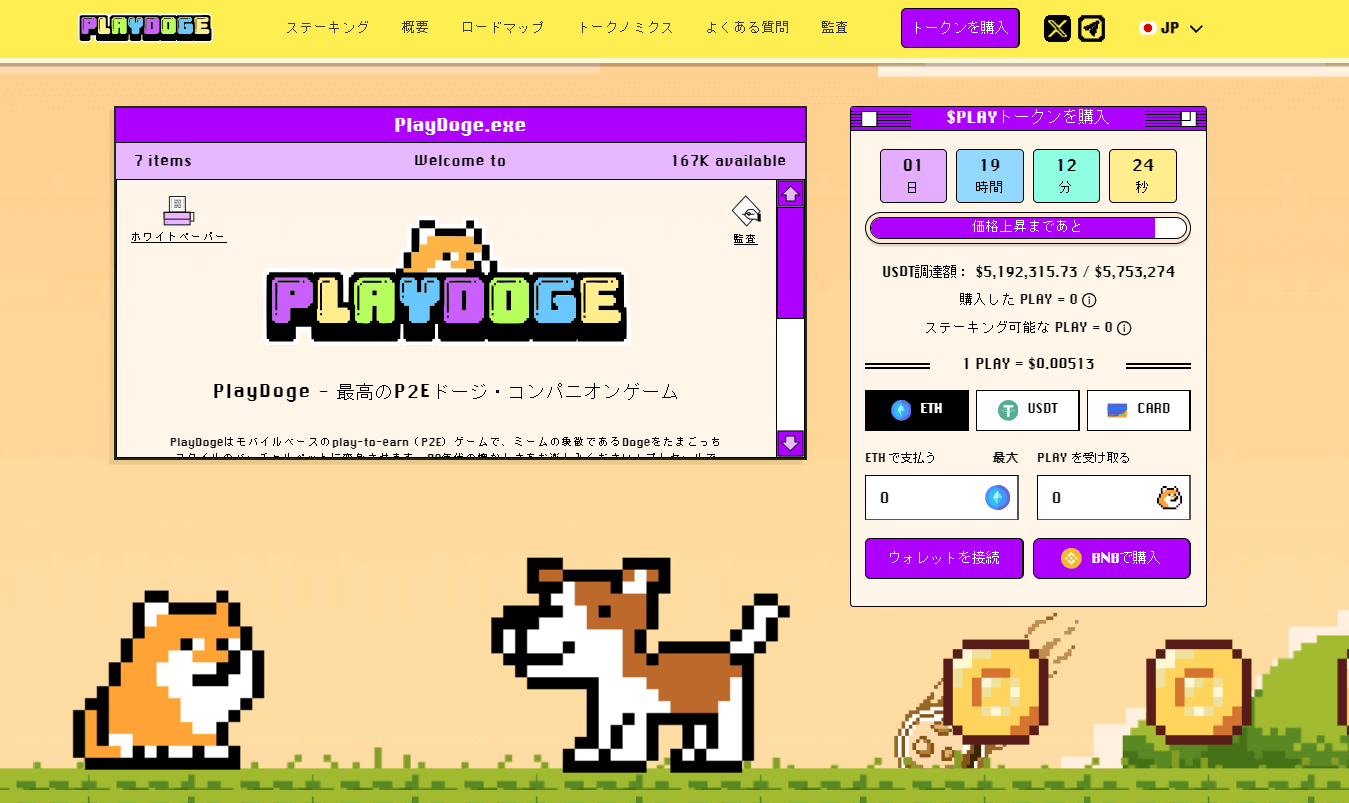1349x803 pixels.
Task: Focus the ETH で支払う amount field
Action: coord(942,498)
